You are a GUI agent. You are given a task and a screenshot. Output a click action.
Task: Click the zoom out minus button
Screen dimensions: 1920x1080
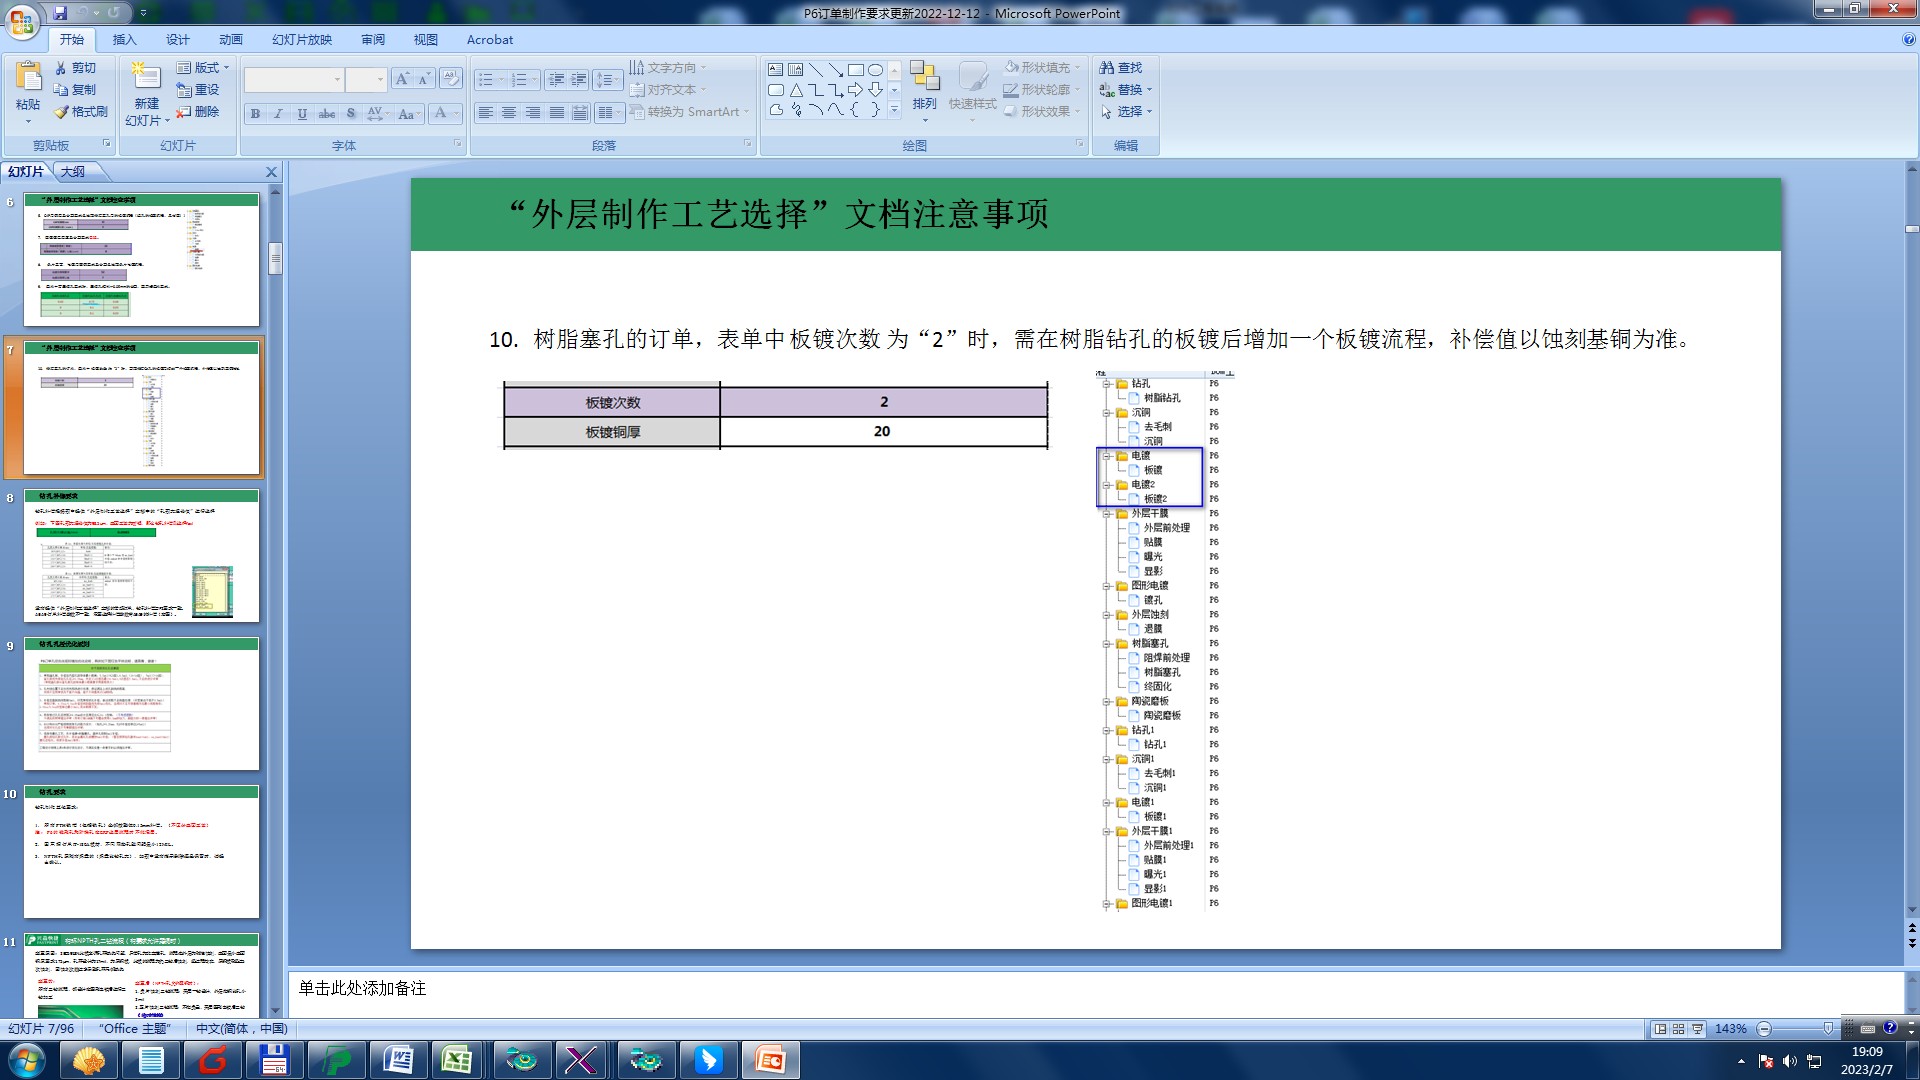coord(1764,1029)
